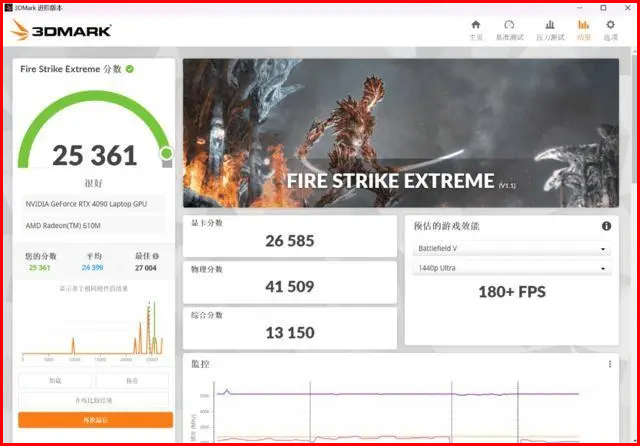Minimize the 3DMark window
The image size is (640, 446).
click(x=580, y=7)
